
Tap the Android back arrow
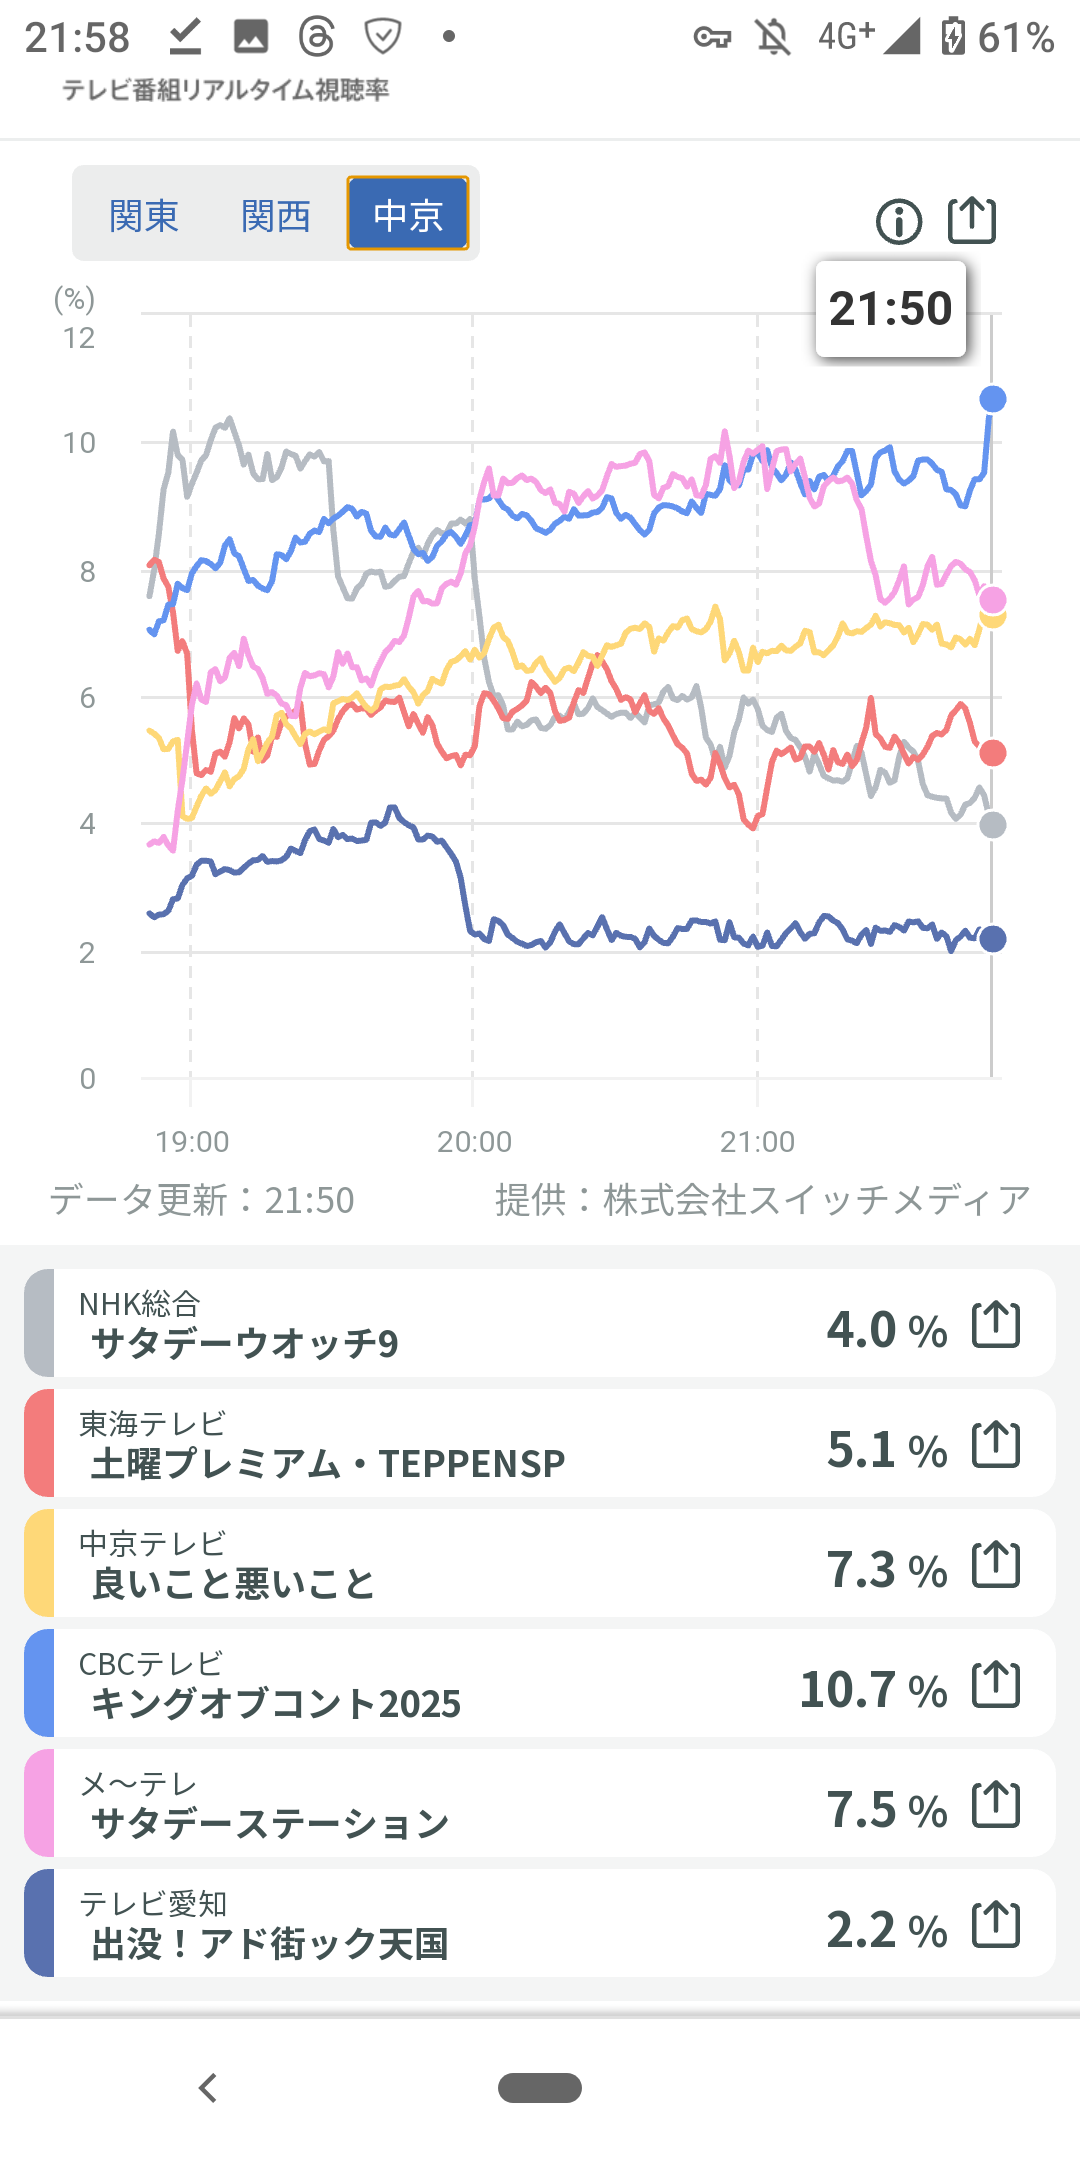pos(208,2088)
